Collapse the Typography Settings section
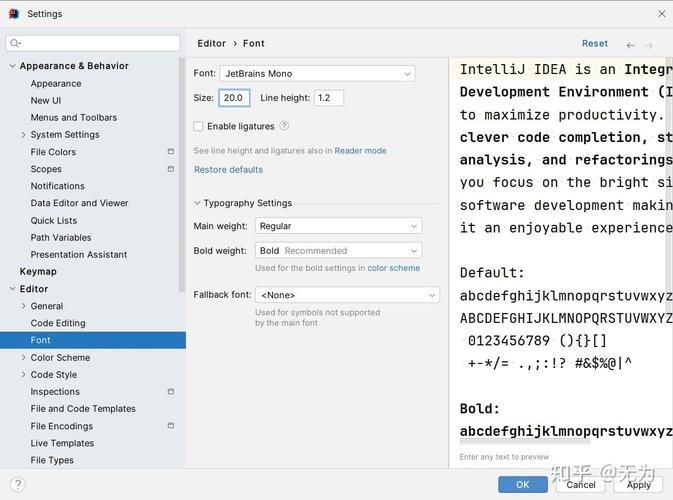Viewport: 673px width, 500px height. coord(197,203)
